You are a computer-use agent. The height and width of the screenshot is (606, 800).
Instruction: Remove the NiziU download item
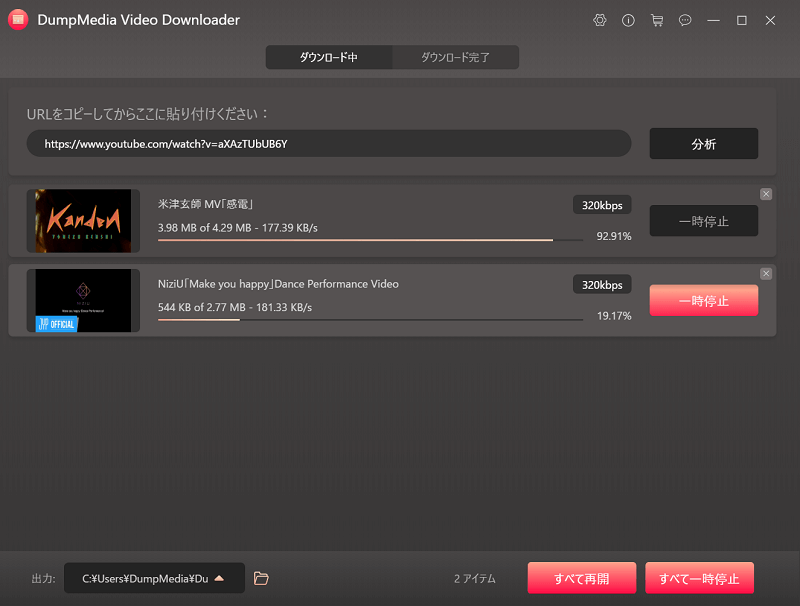(x=766, y=274)
